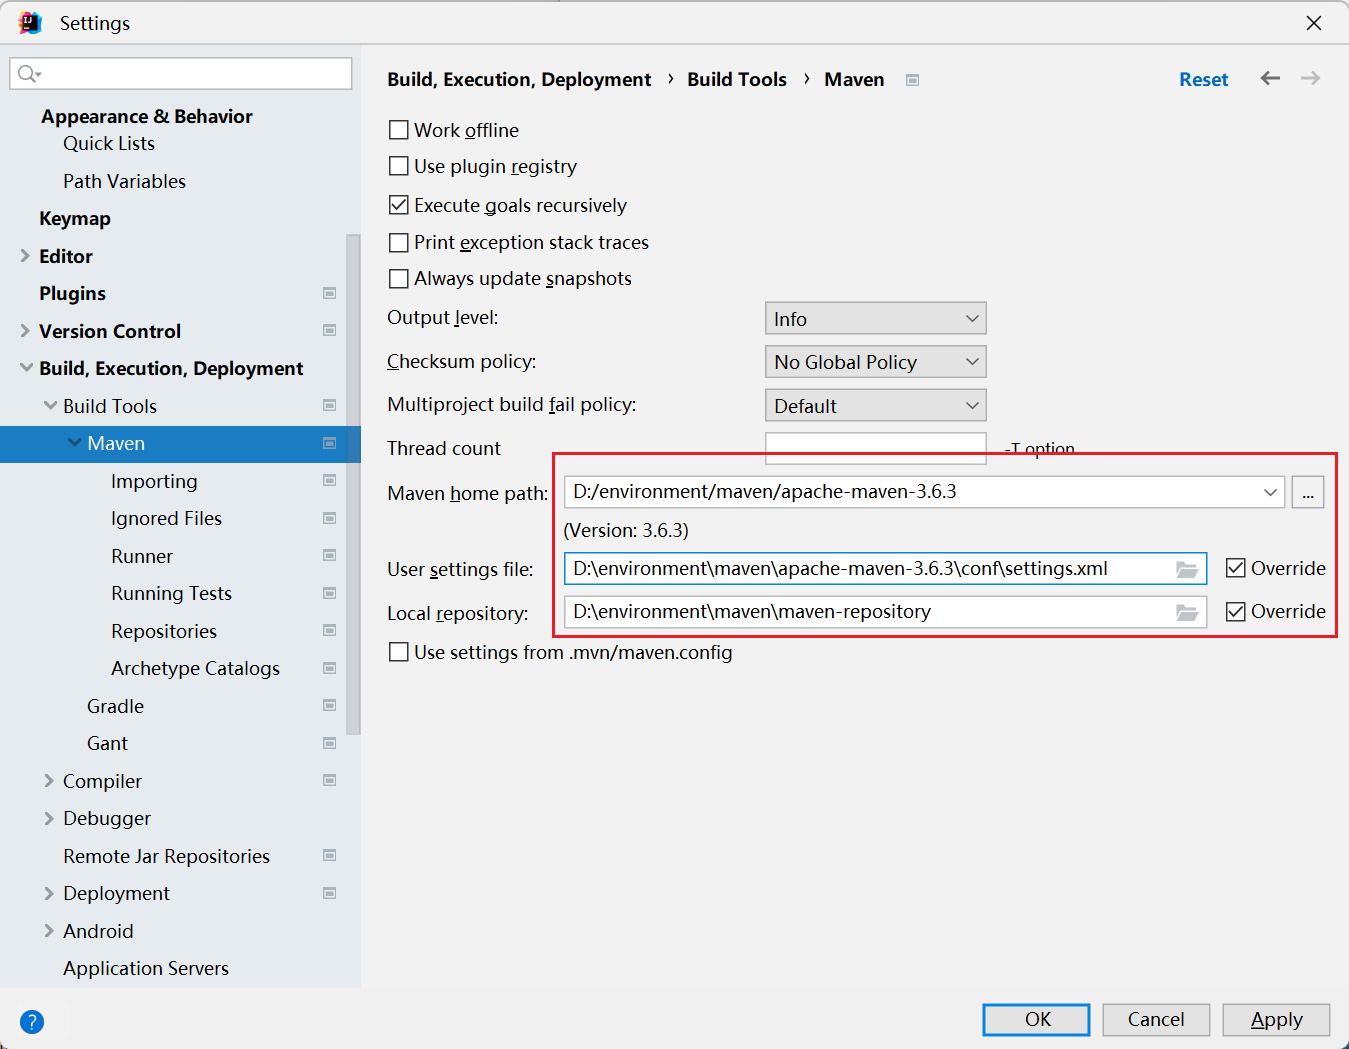Click the project icon beside Compiler row
This screenshot has height=1049, width=1349.
pos(329,780)
